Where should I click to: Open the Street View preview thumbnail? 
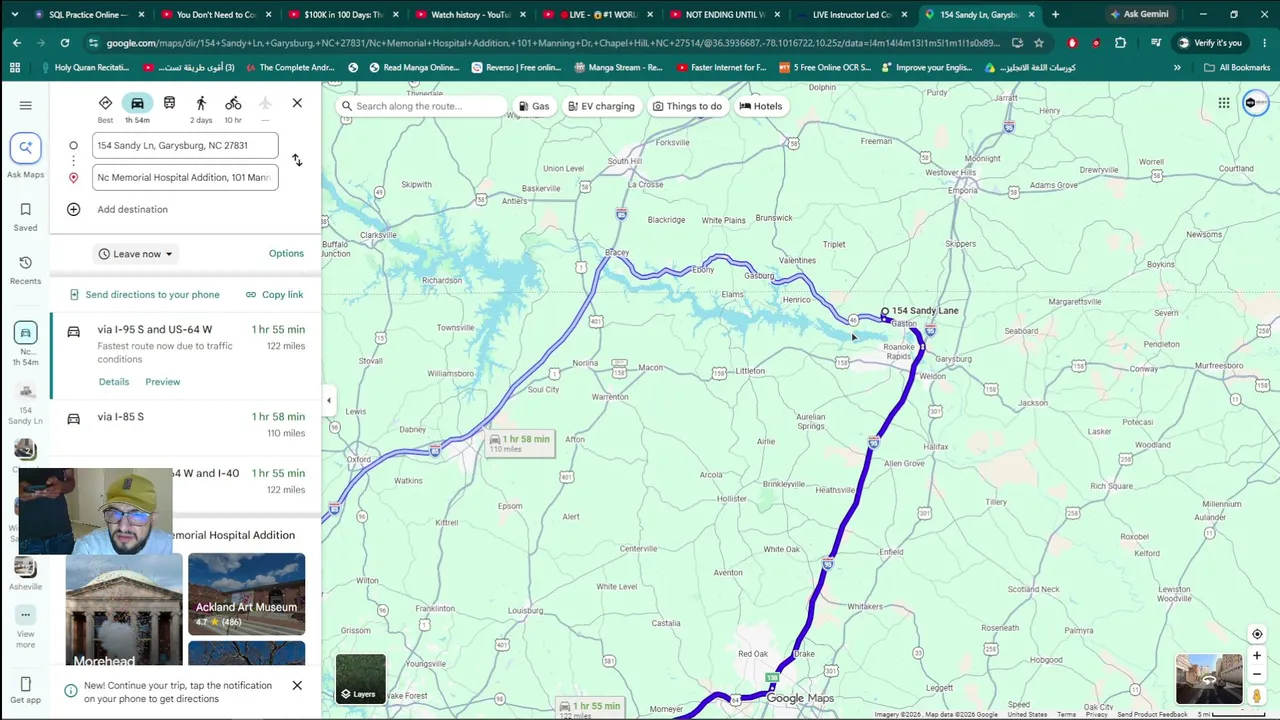click(1209, 679)
